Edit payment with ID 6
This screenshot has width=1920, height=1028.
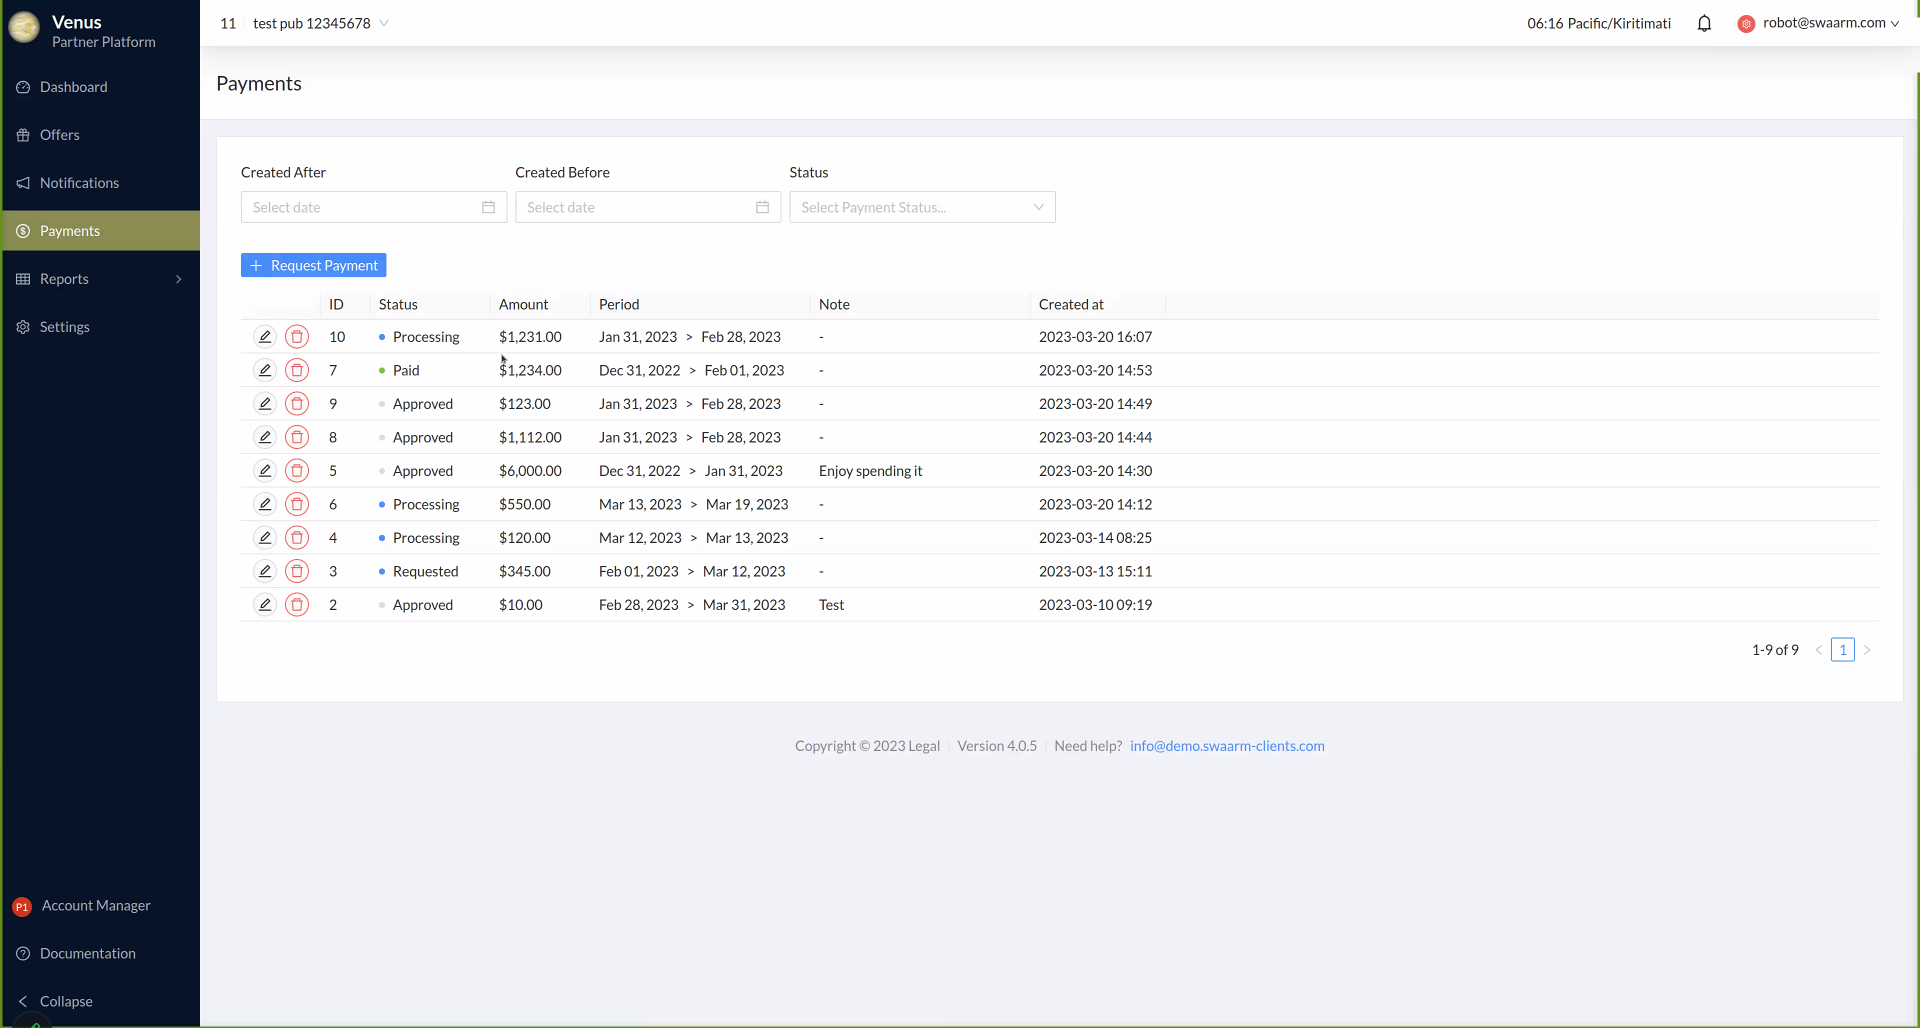264,505
